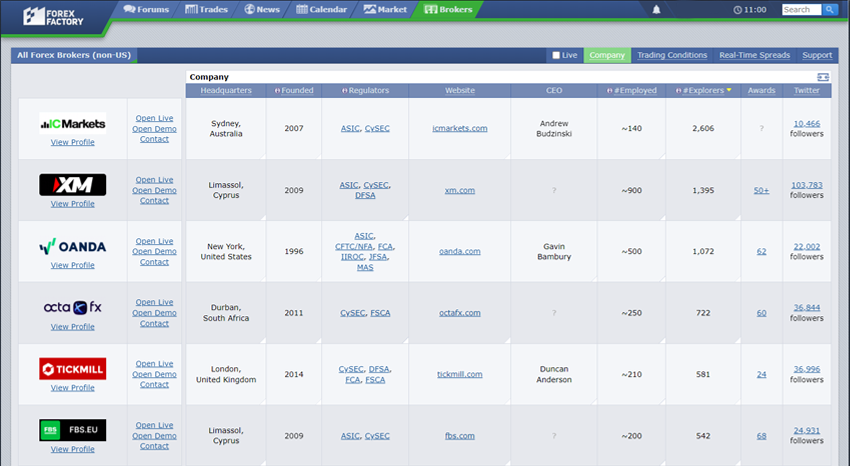Click the clock icon beside 11:00
Viewport: 850px width, 466px height.
[x=737, y=10]
